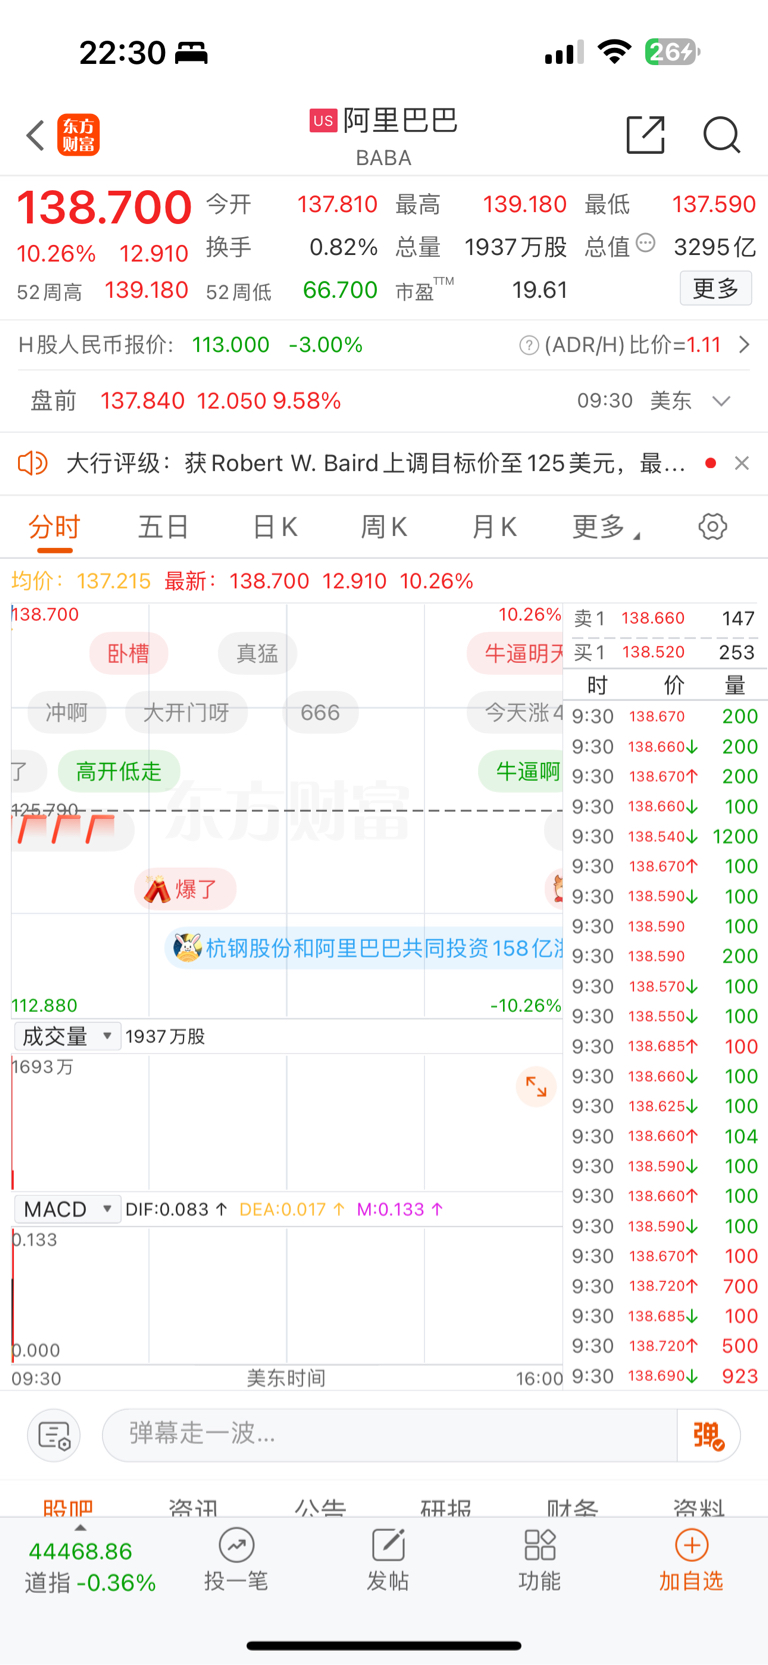Tap the 52周高 139.180 value
The image size is (768, 1665).
[x=146, y=290]
